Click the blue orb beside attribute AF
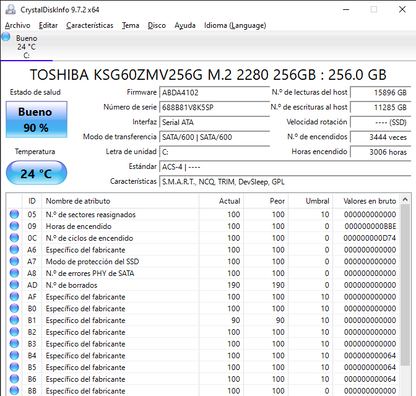This screenshot has width=416, height=396. tap(14, 297)
